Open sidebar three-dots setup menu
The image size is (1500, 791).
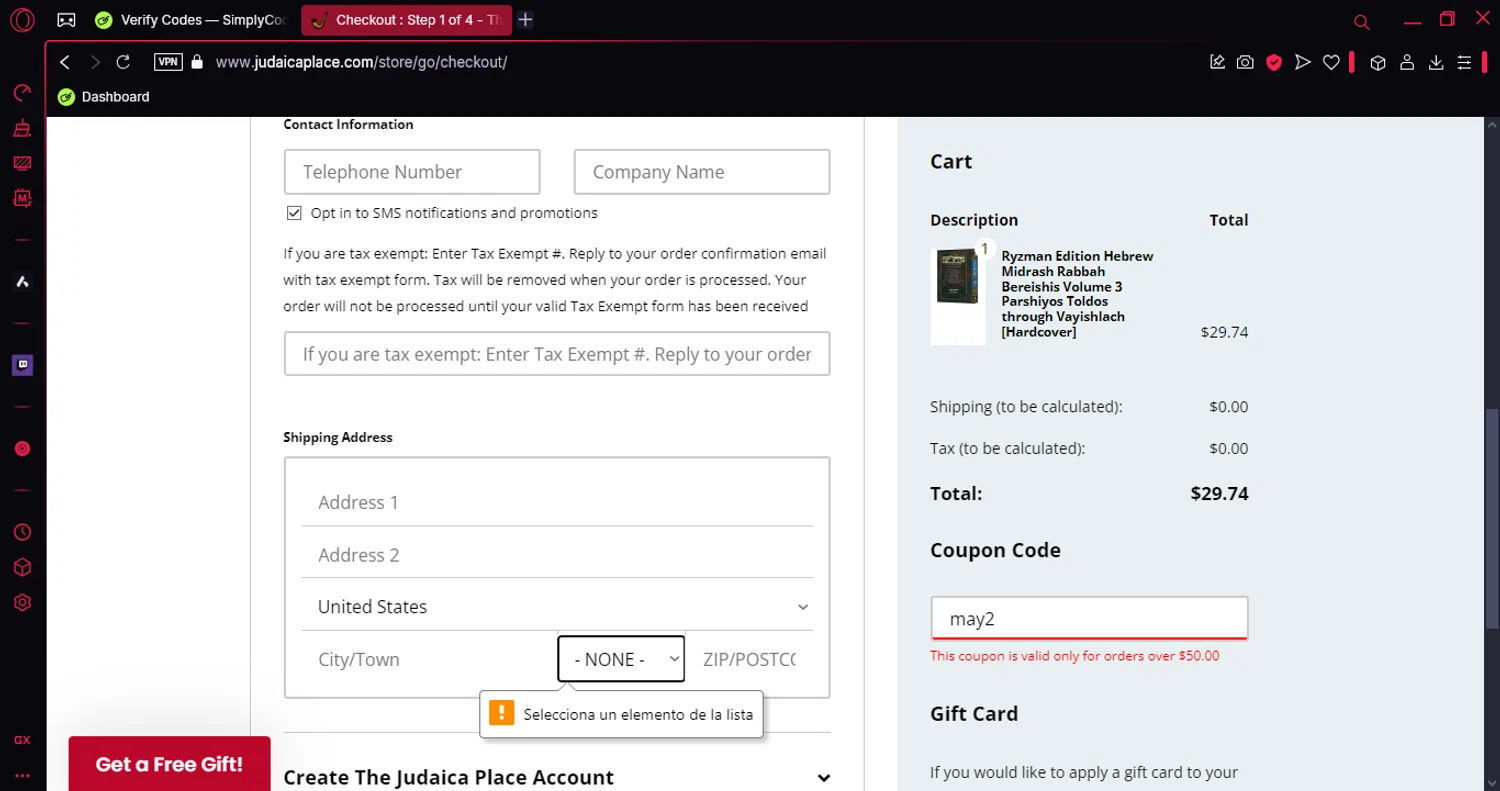[22, 775]
